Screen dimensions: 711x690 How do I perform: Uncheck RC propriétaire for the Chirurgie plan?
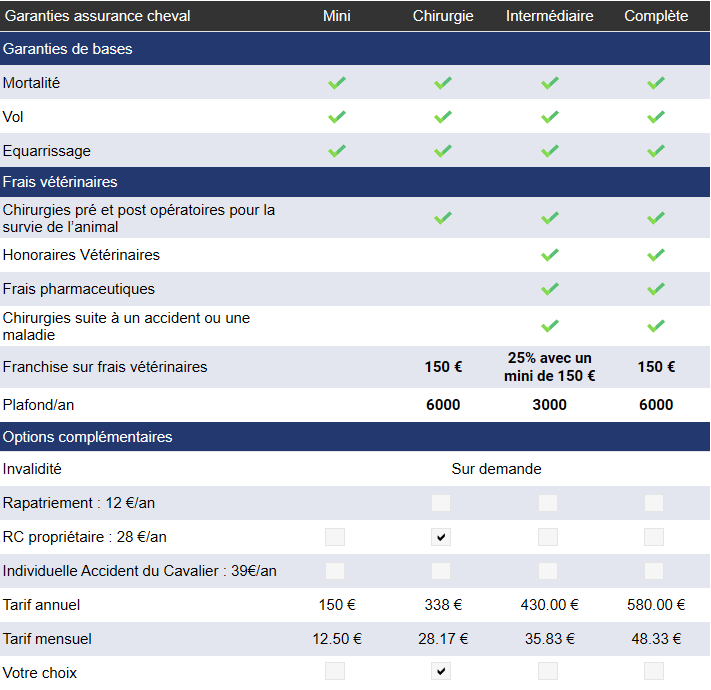(x=441, y=537)
